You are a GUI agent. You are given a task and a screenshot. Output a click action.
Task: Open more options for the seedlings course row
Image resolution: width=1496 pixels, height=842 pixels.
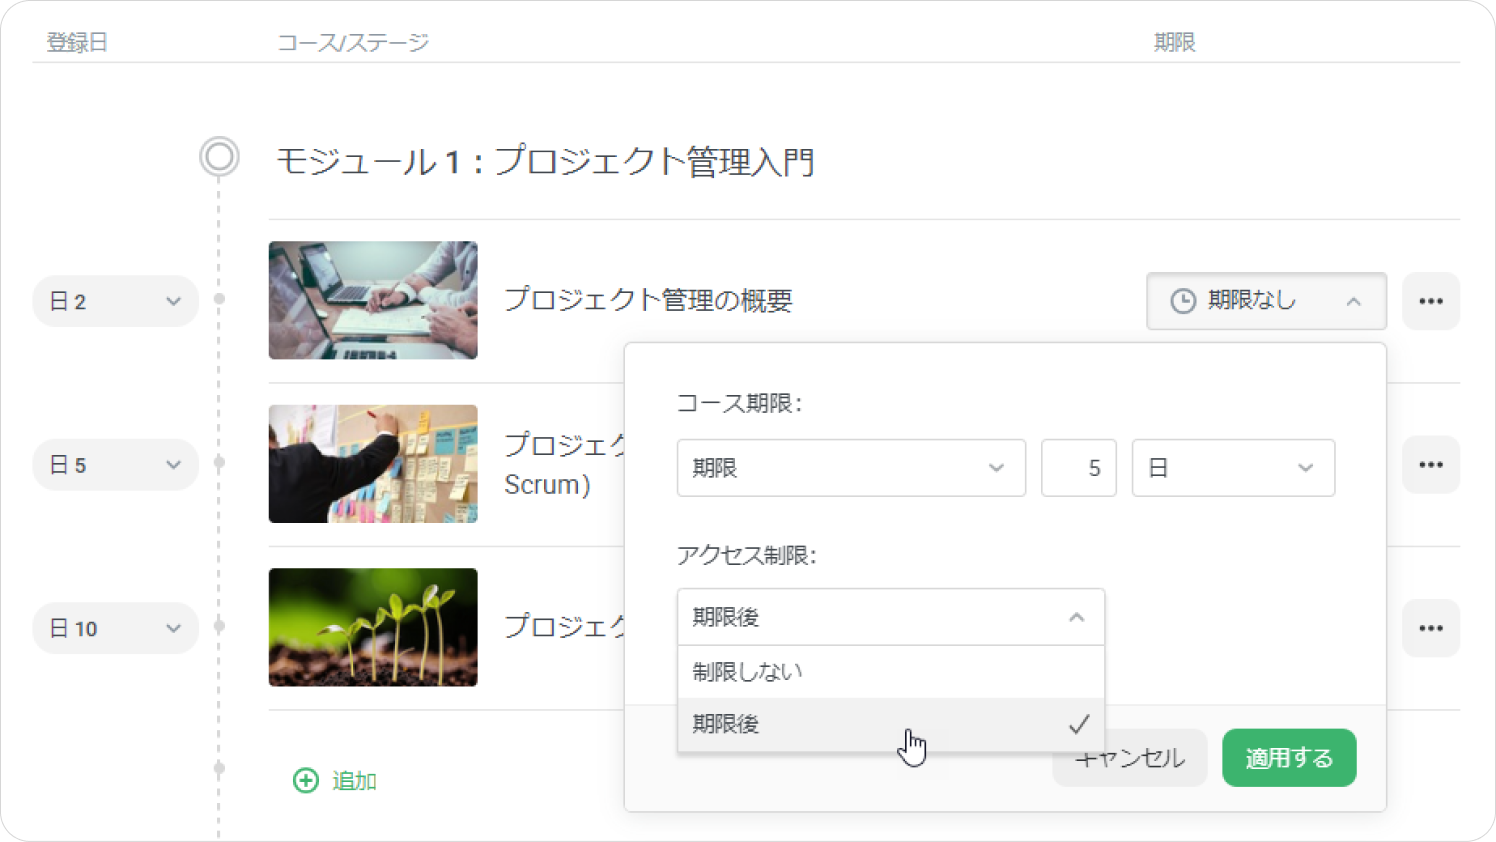[1430, 628]
